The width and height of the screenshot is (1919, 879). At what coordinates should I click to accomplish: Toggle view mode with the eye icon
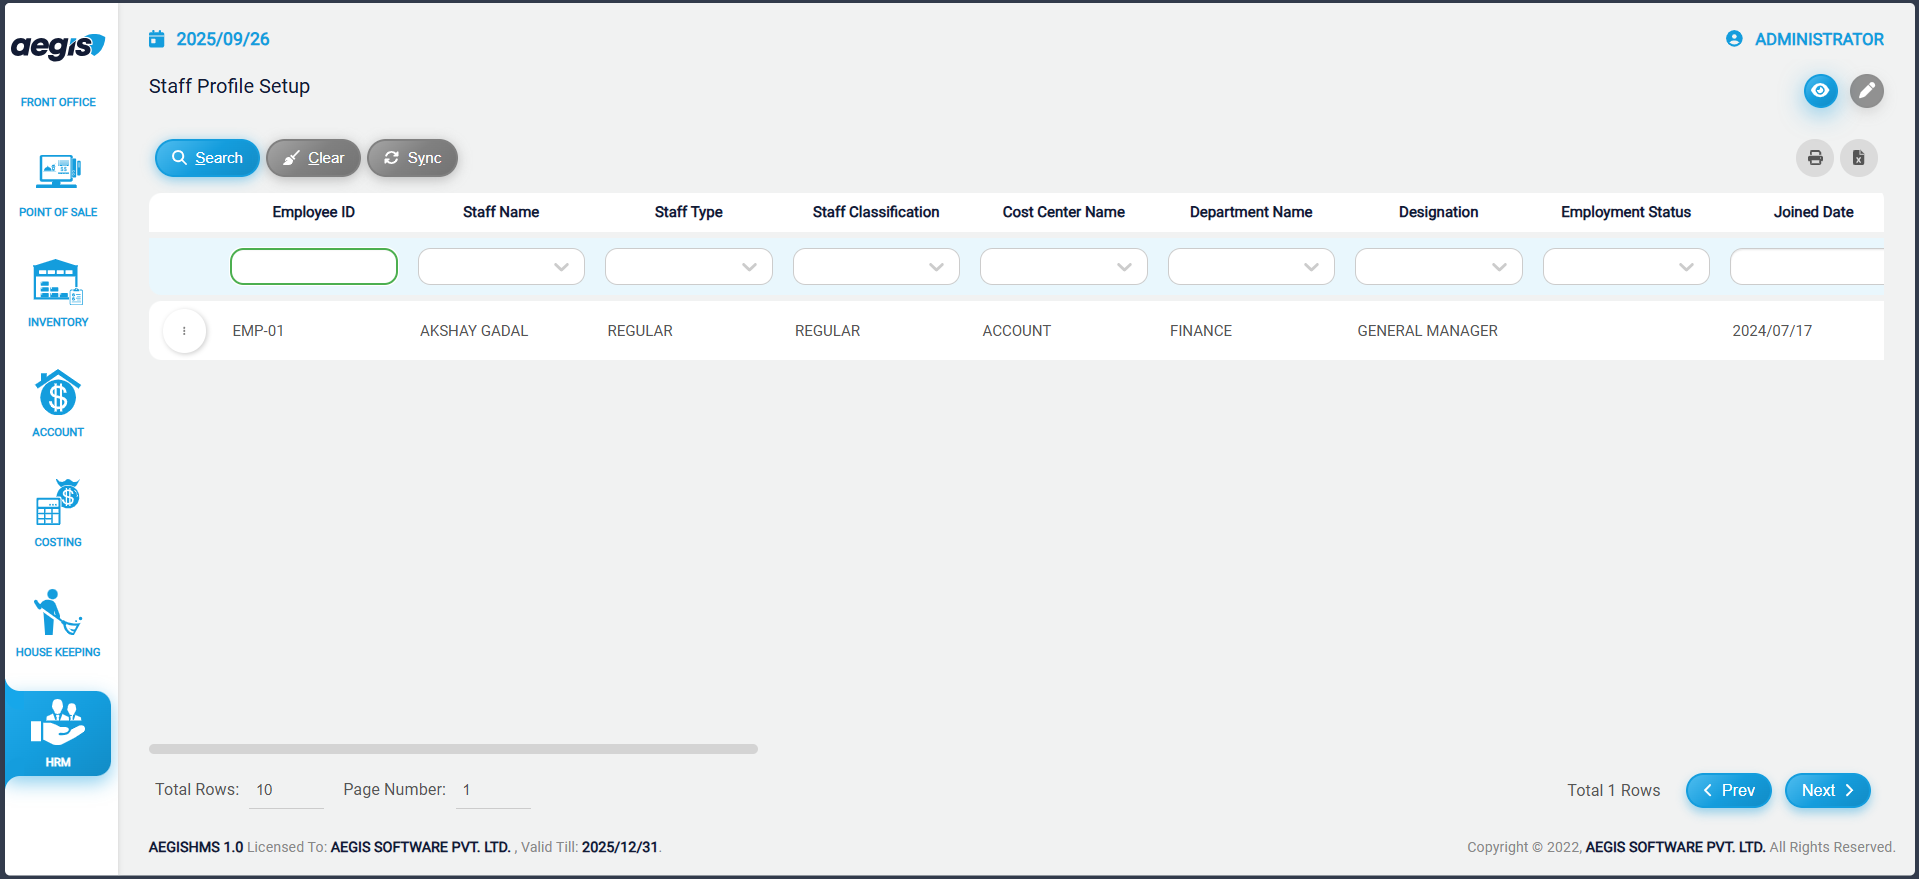click(x=1820, y=91)
